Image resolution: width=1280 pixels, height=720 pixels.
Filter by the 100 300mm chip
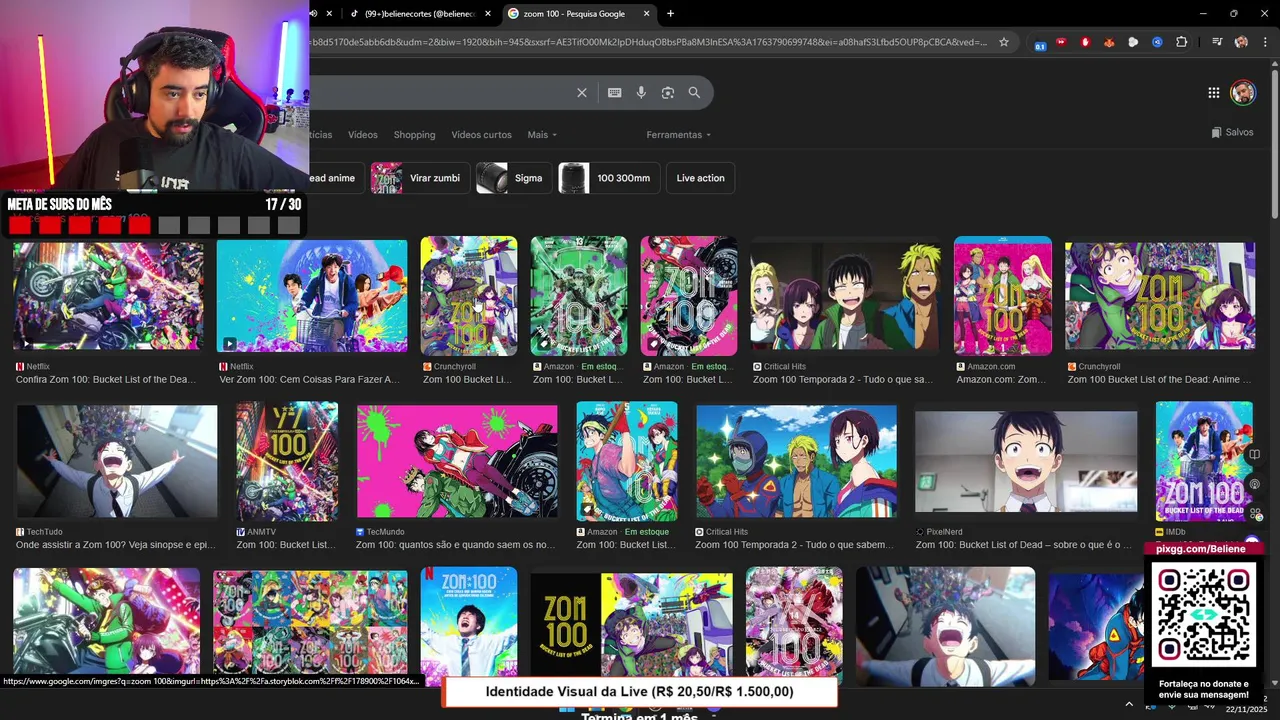pyautogui.click(x=608, y=178)
